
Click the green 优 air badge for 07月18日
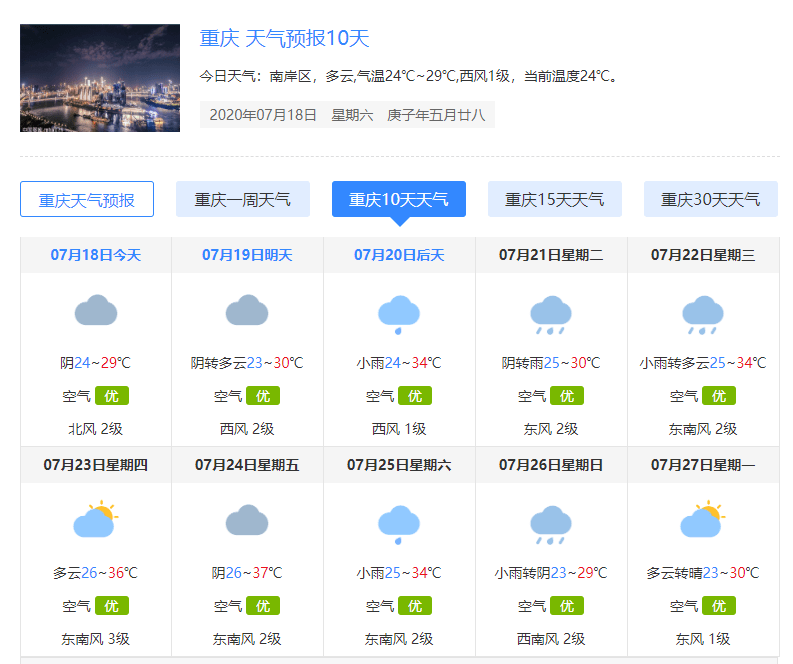point(111,396)
